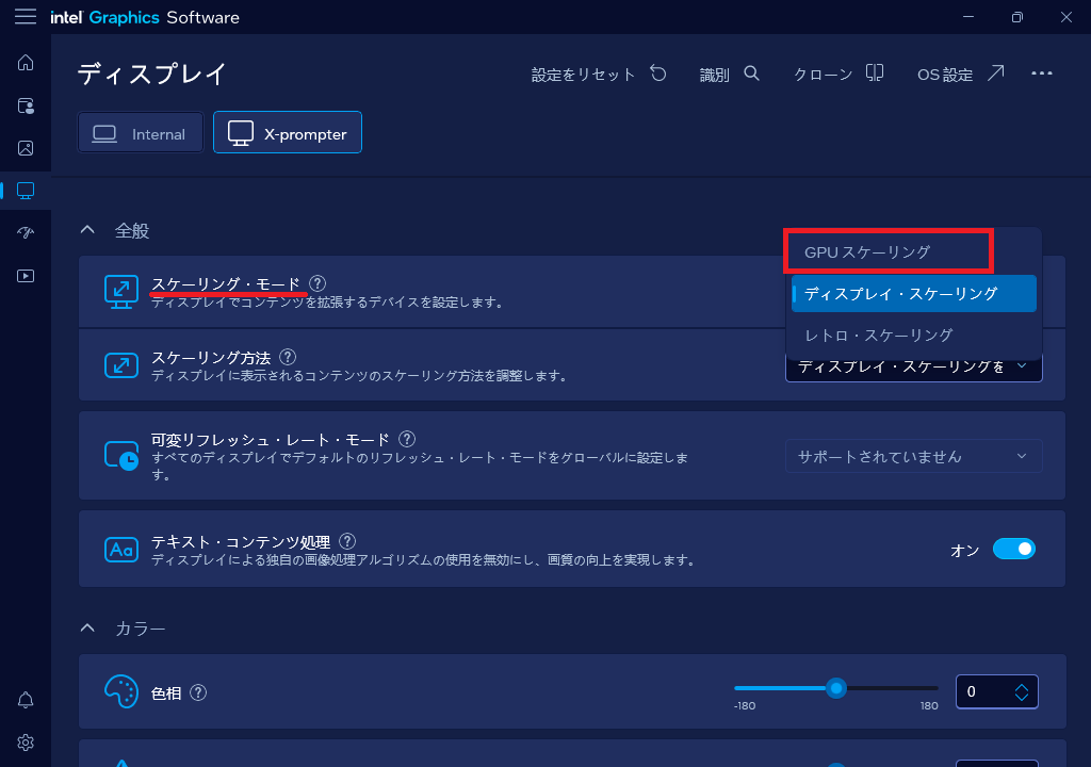Click the 色相 label text
The width and height of the screenshot is (1091, 768).
166,694
